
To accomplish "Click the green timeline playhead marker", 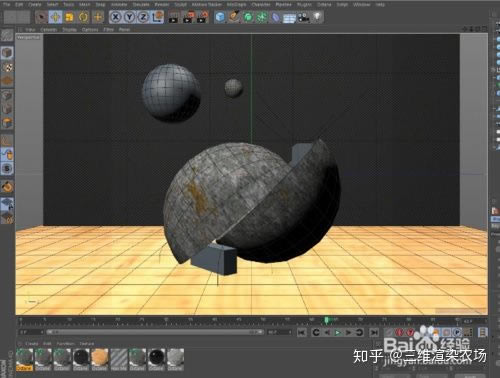I will [327, 320].
